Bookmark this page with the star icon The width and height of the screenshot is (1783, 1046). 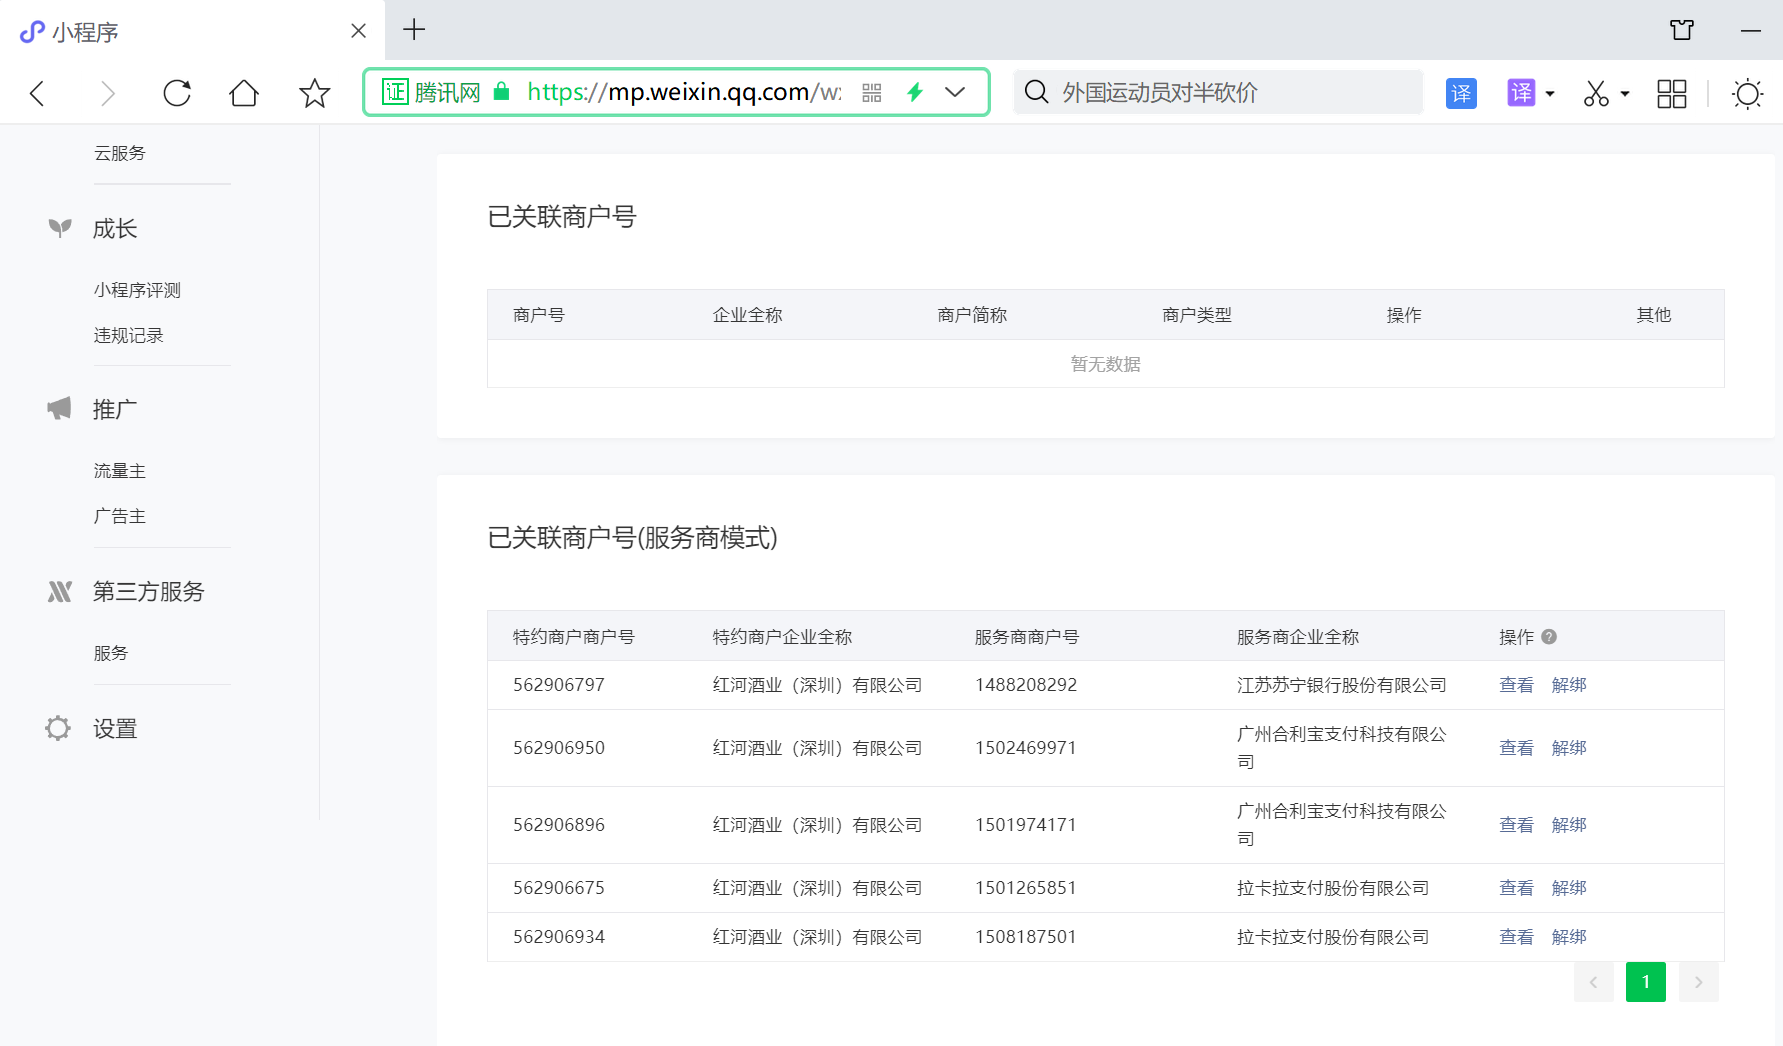click(x=315, y=93)
